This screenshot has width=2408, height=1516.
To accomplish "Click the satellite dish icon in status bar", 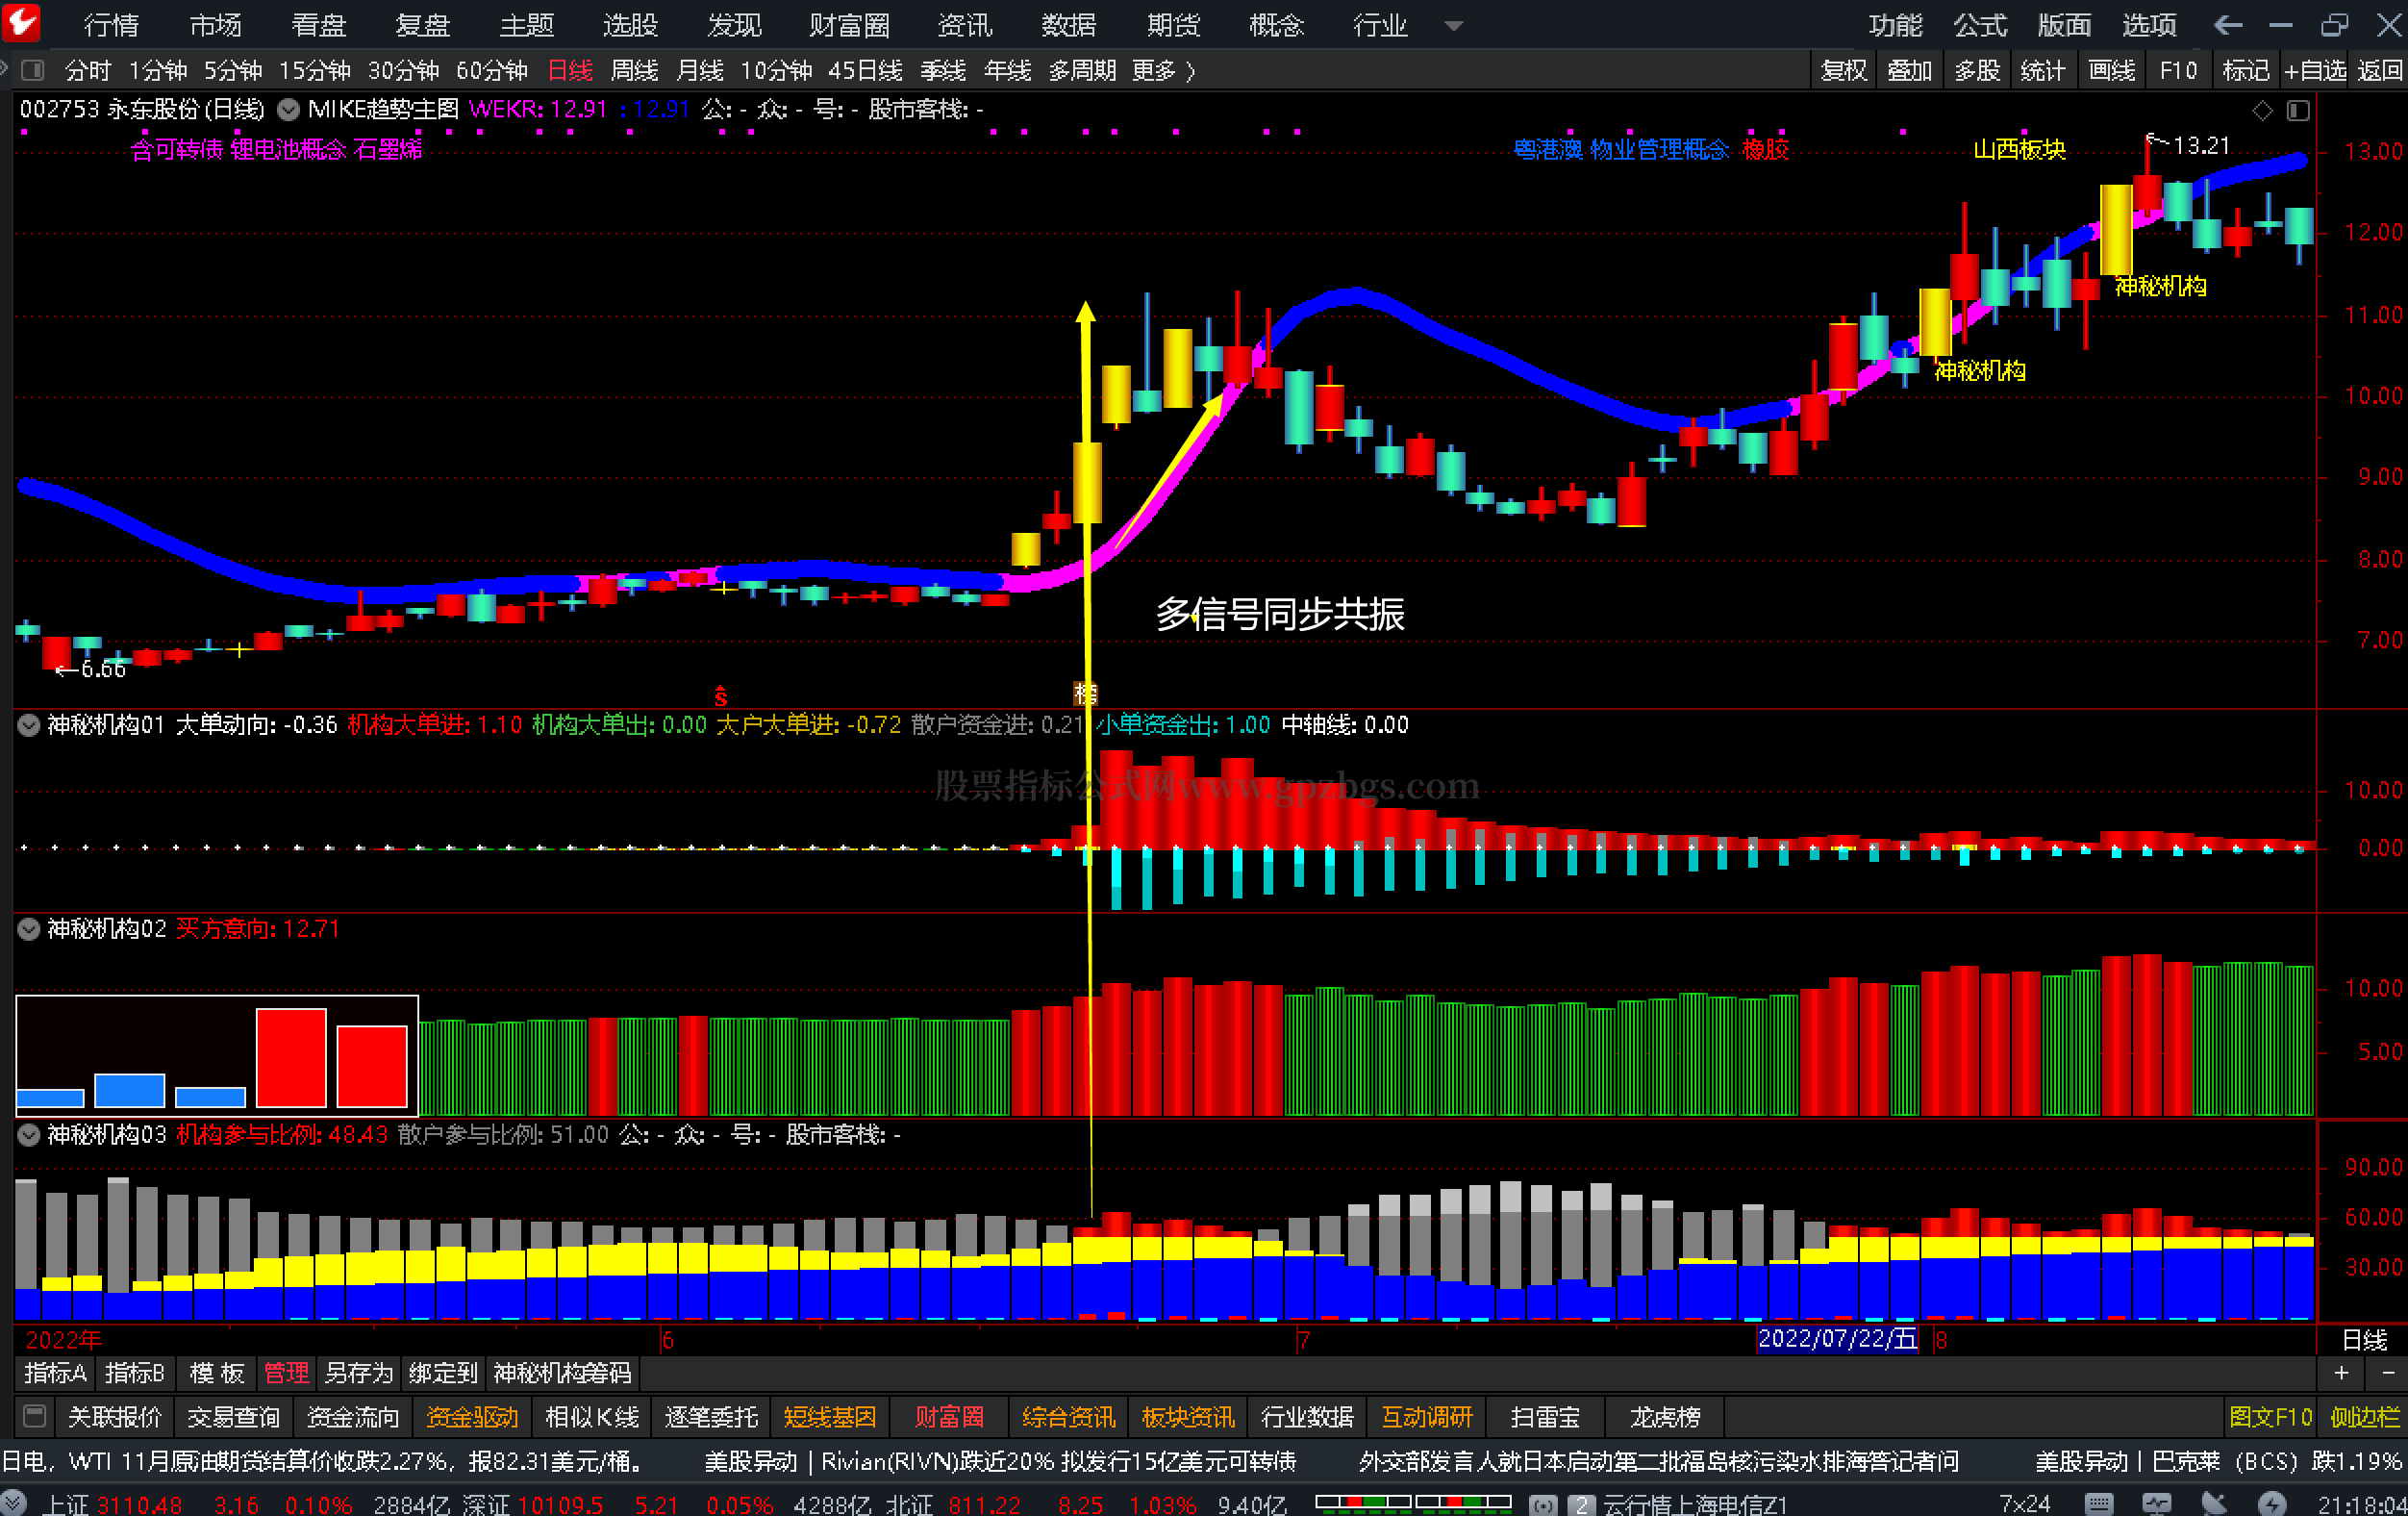I will click(x=2214, y=1503).
